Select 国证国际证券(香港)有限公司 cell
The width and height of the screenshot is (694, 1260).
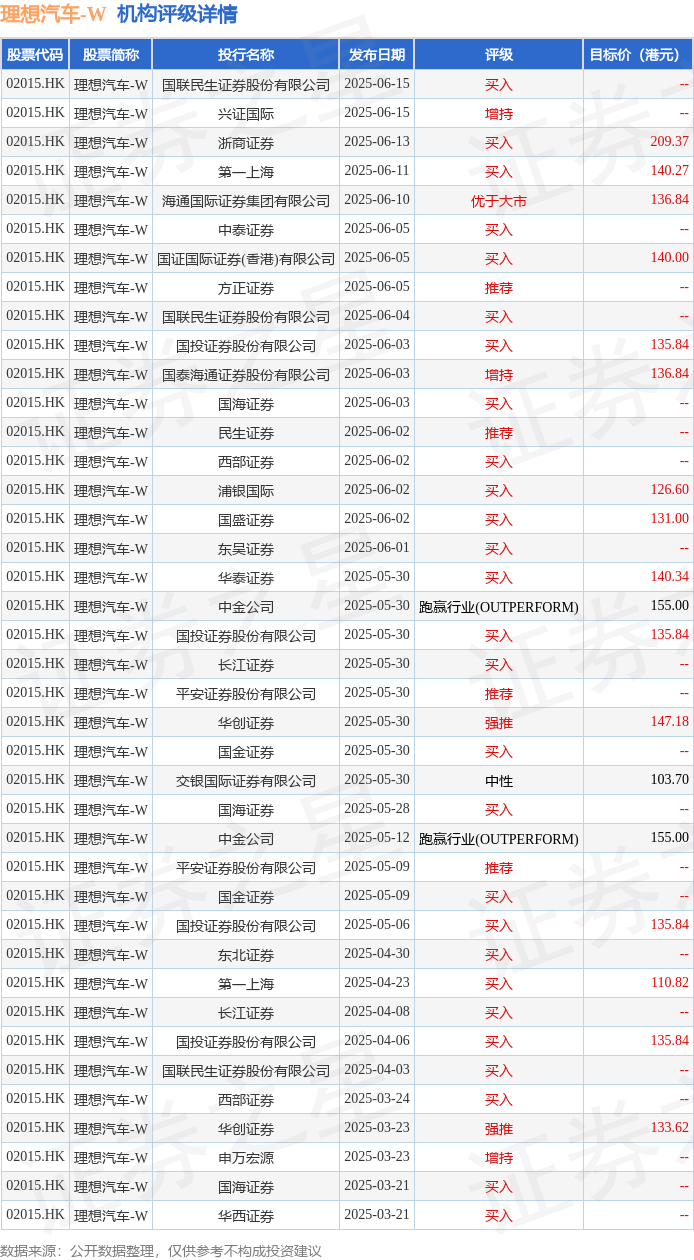246,259
